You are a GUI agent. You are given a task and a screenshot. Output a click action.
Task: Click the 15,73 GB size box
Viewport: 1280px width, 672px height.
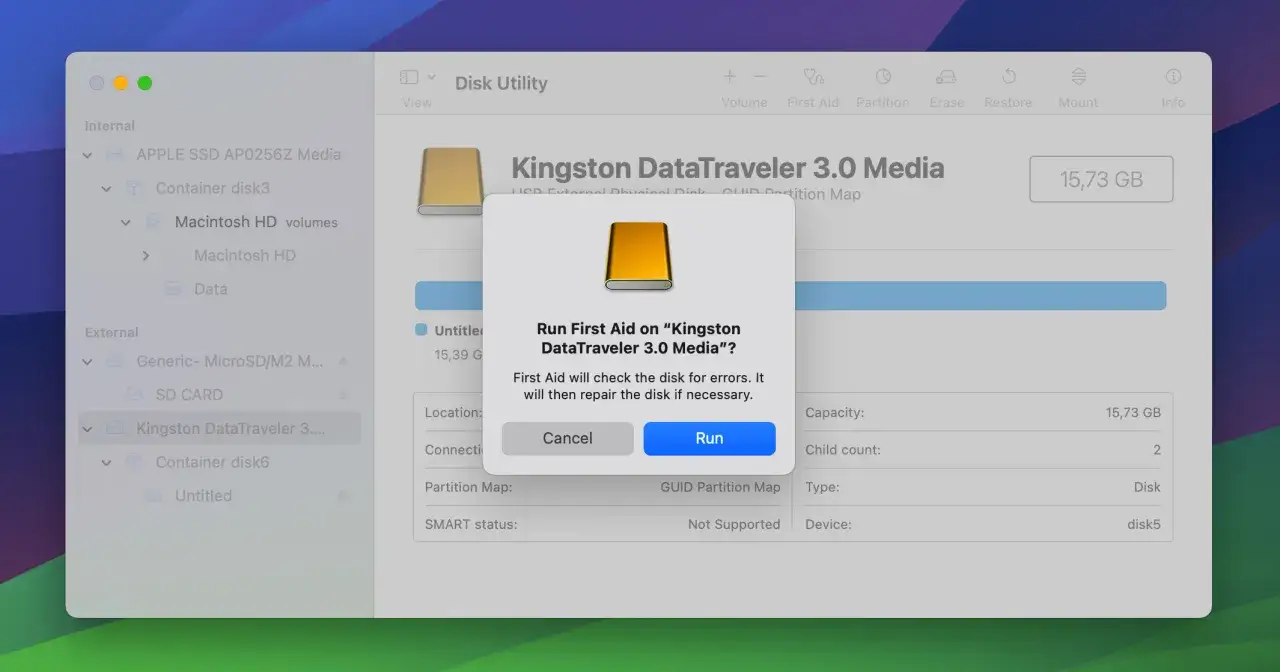point(1101,180)
